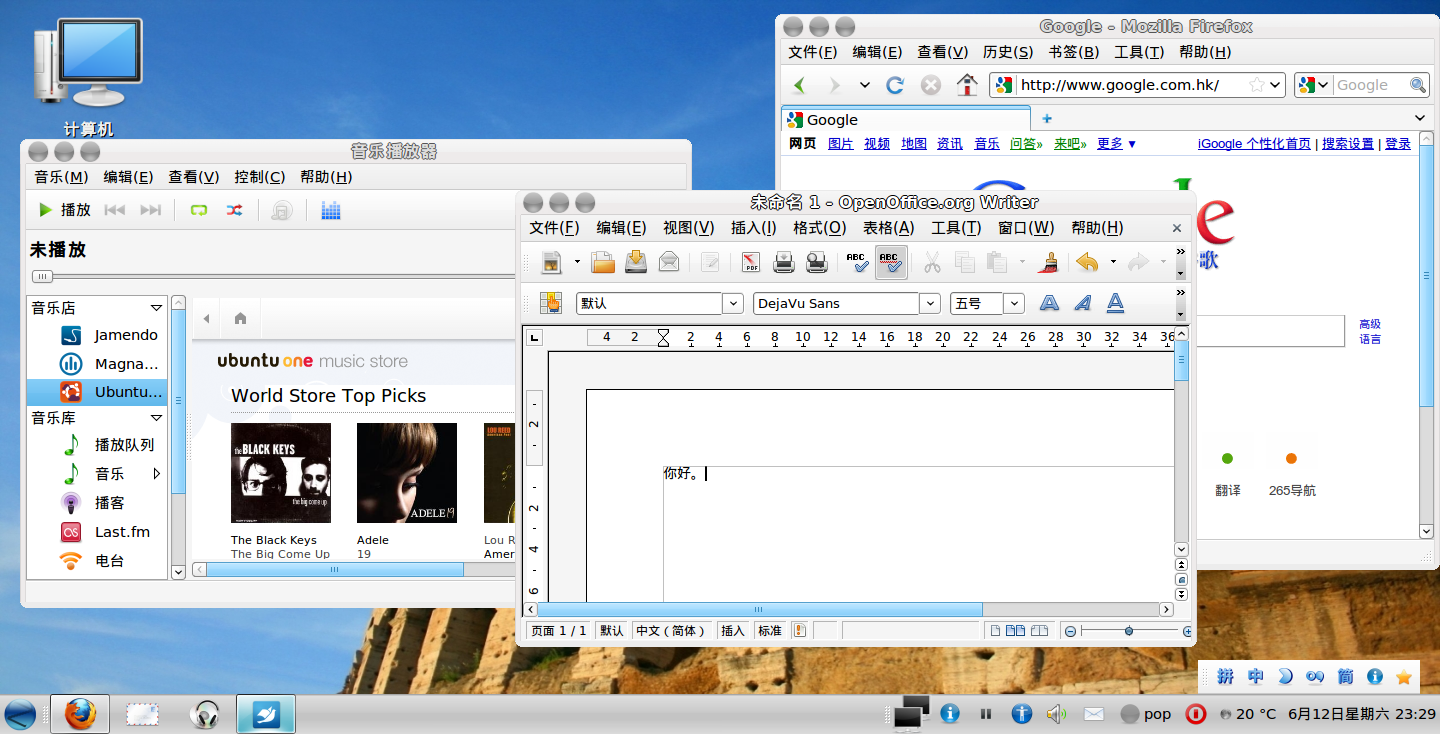Click 插入 insert mode in Writer status bar

[733, 630]
